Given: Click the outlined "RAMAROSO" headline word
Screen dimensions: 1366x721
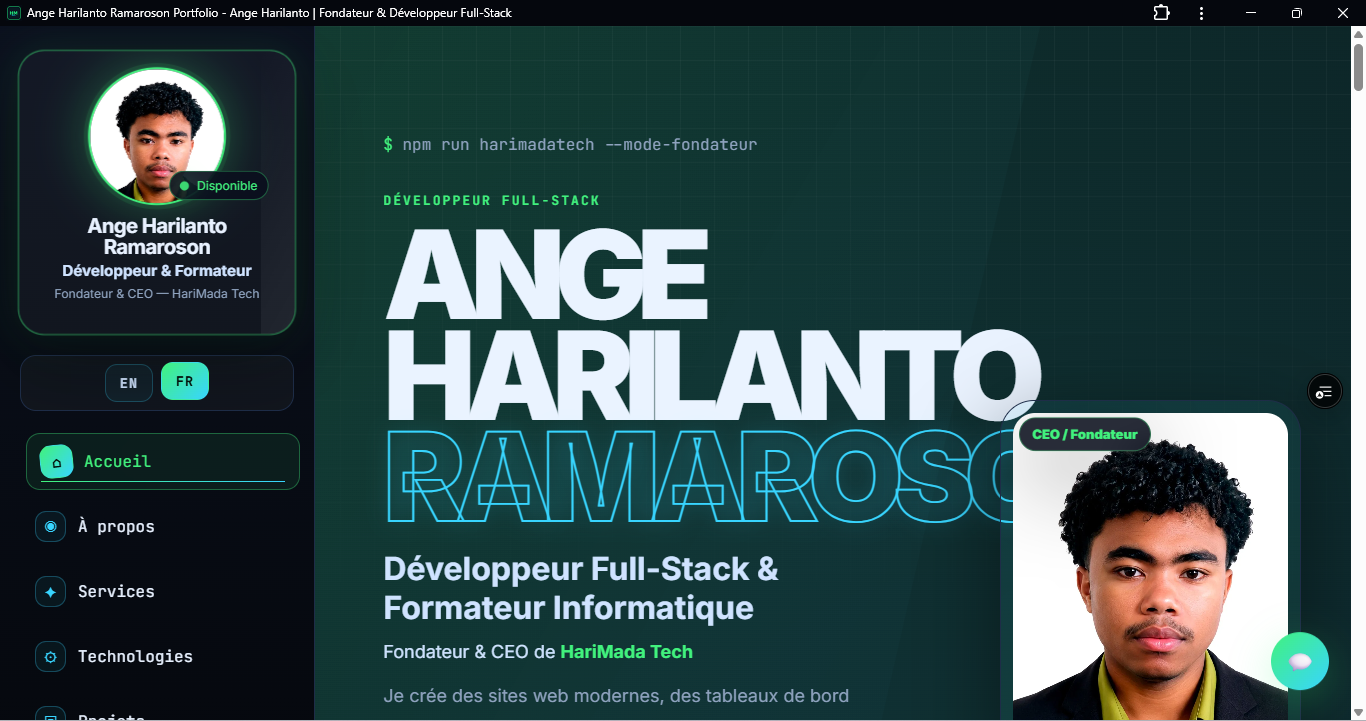Looking at the screenshot, I should [x=698, y=477].
